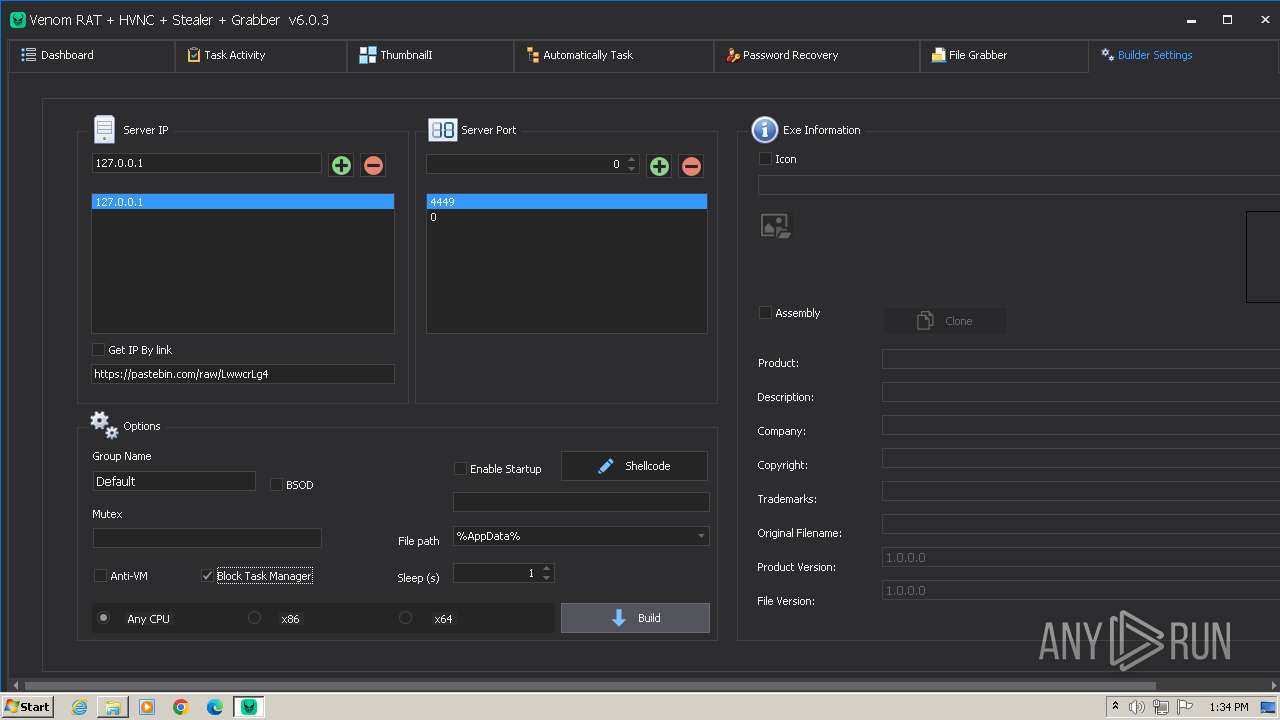The image size is (1280, 720).
Task: Click the Clone button
Action: coord(945,321)
